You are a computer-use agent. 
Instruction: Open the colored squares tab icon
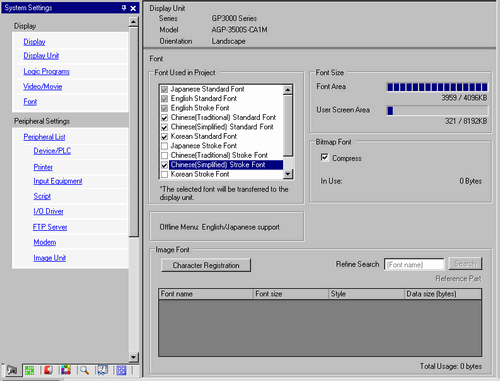coord(66,370)
